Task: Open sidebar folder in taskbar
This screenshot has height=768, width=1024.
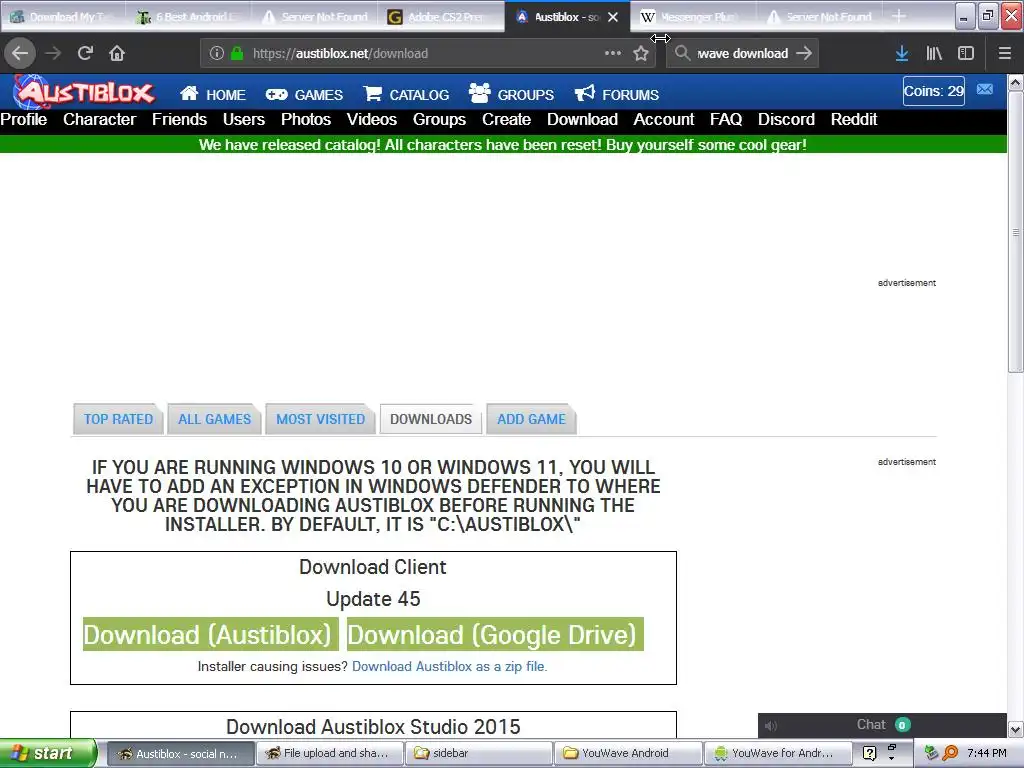Action: click(x=479, y=753)
